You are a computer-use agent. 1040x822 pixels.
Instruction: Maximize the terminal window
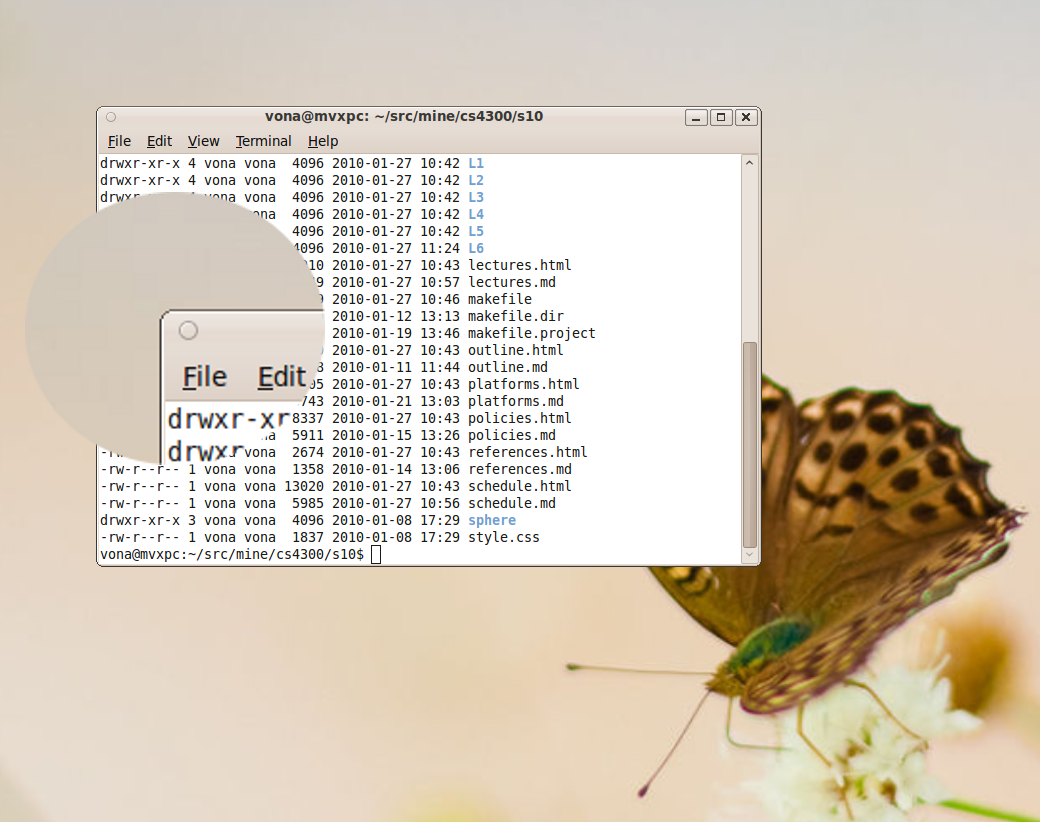721,117
